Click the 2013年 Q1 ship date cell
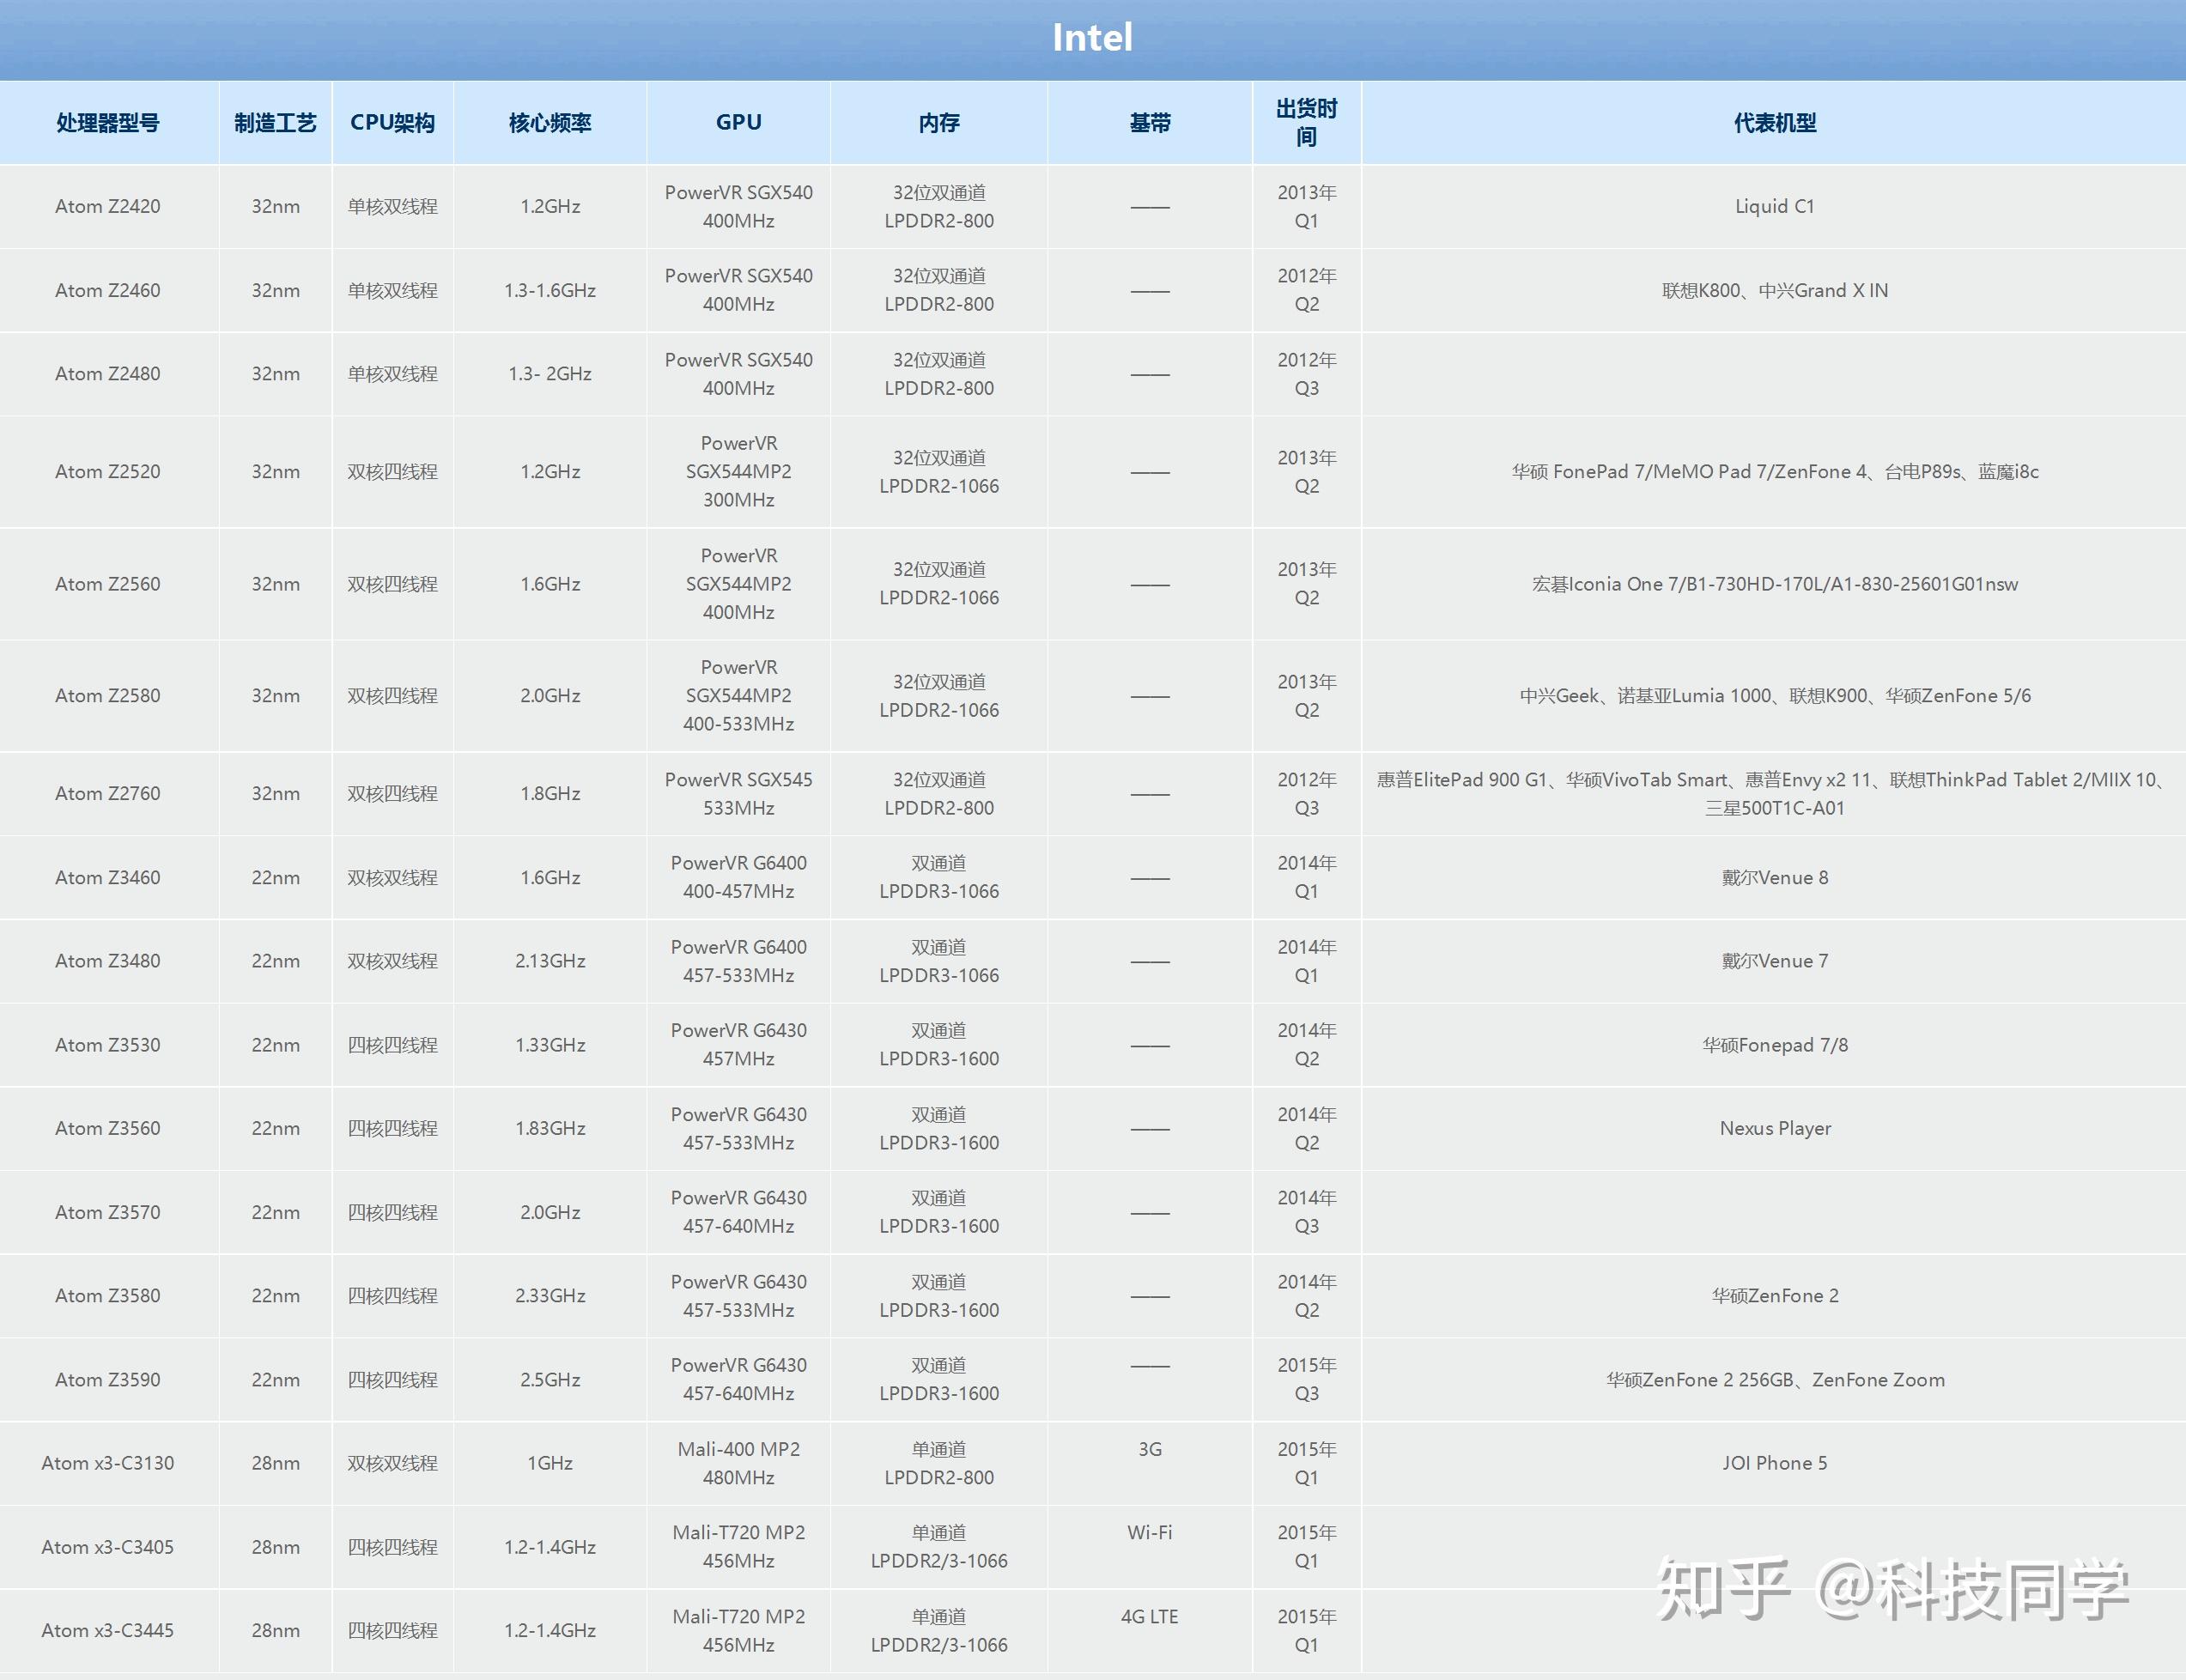The height and width of the screenshot is (1680, 2186). [x=1306, y=207]
